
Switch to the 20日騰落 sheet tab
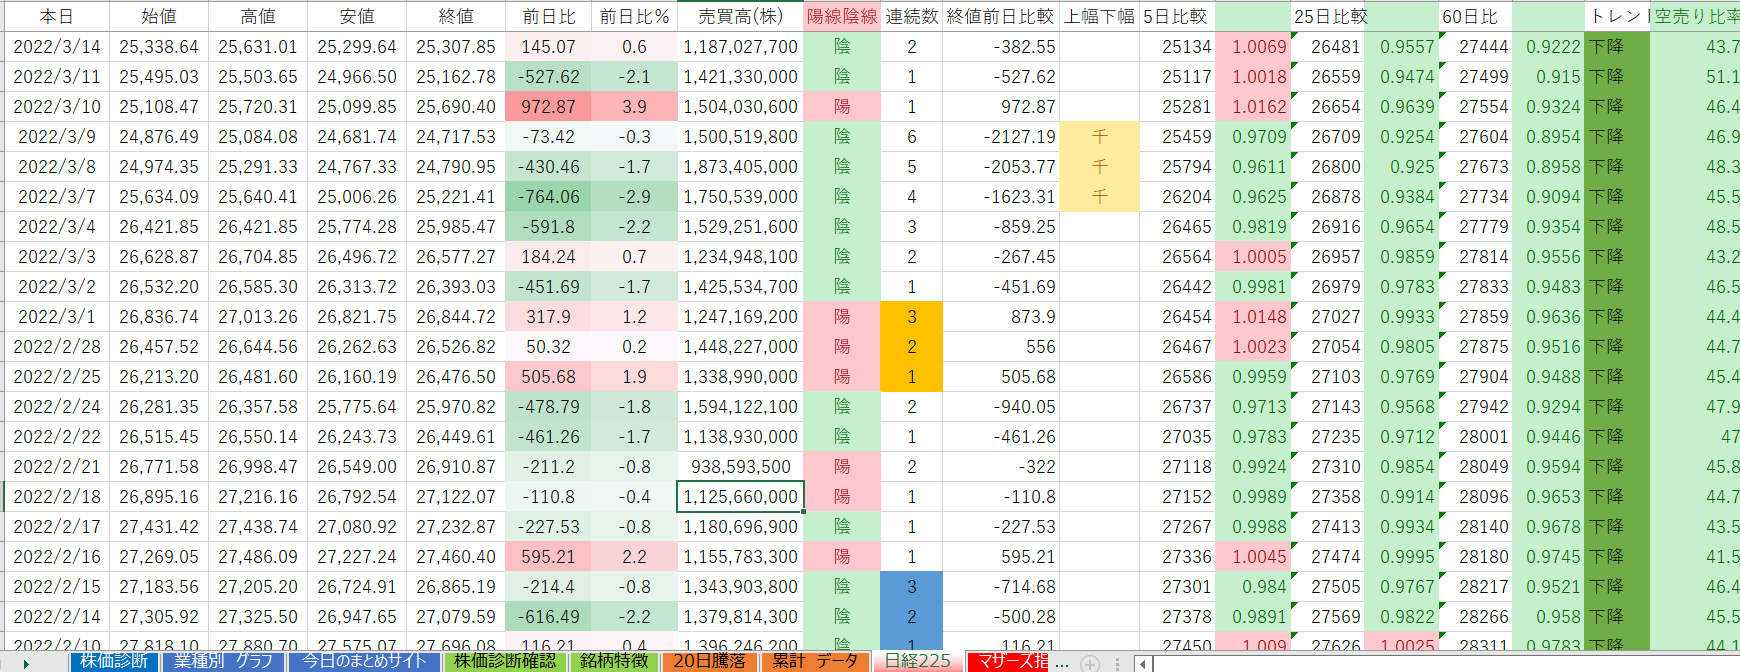click(709, 661)
